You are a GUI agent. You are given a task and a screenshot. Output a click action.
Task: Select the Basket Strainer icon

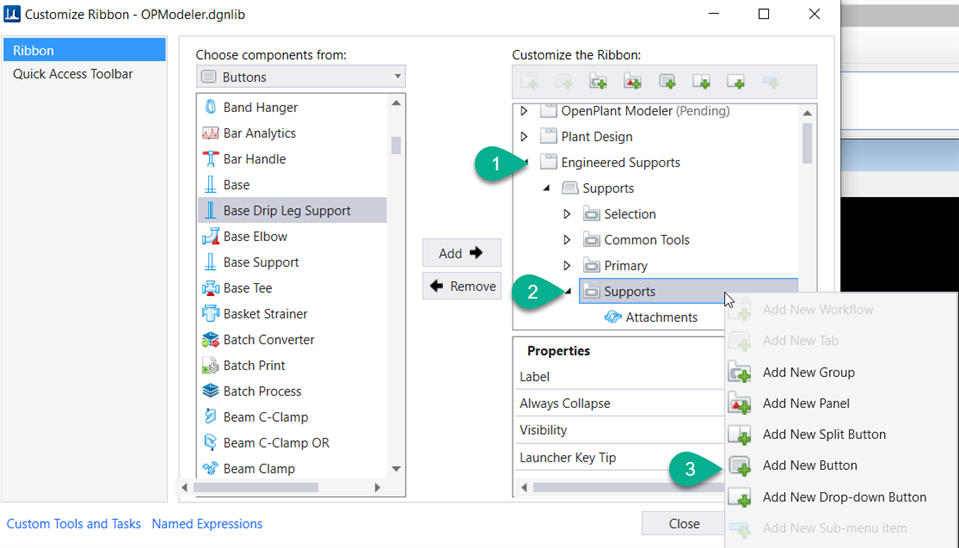coord(211,314)
